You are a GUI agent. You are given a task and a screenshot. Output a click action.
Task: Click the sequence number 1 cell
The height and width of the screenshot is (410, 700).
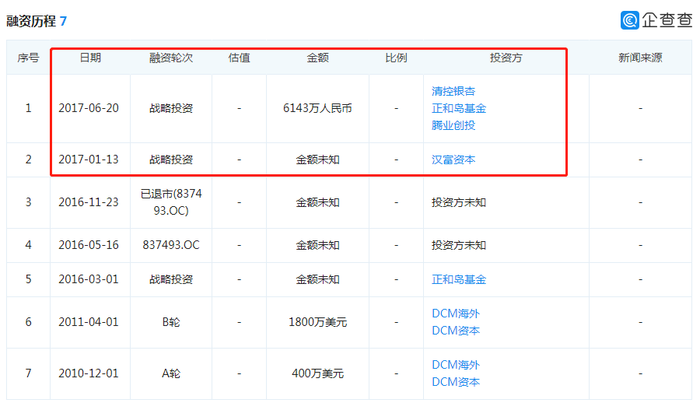point(28,108)
